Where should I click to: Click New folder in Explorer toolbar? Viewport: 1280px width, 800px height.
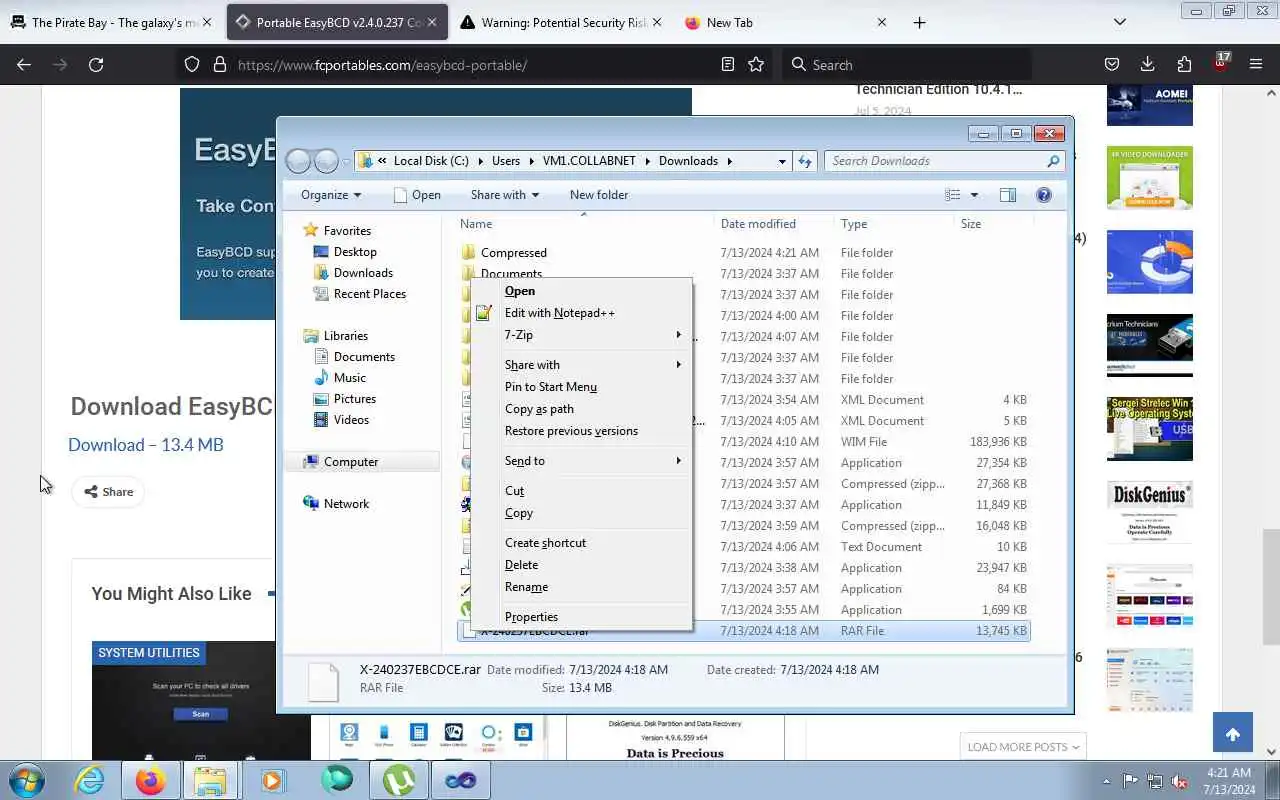tap(599, 195)
